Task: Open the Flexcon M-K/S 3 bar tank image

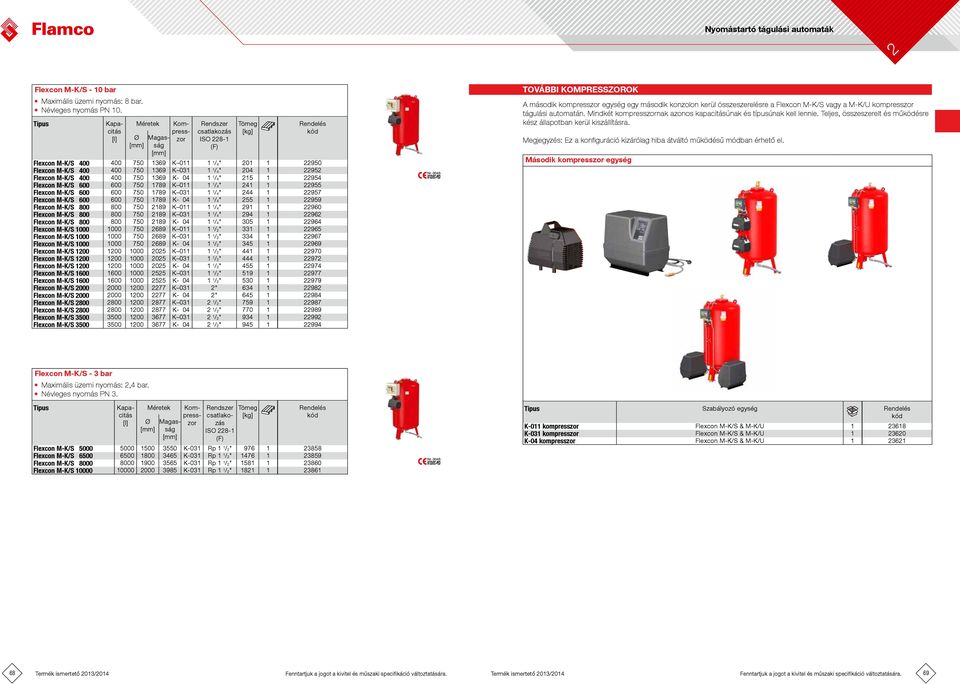Action: pos(403,408)
